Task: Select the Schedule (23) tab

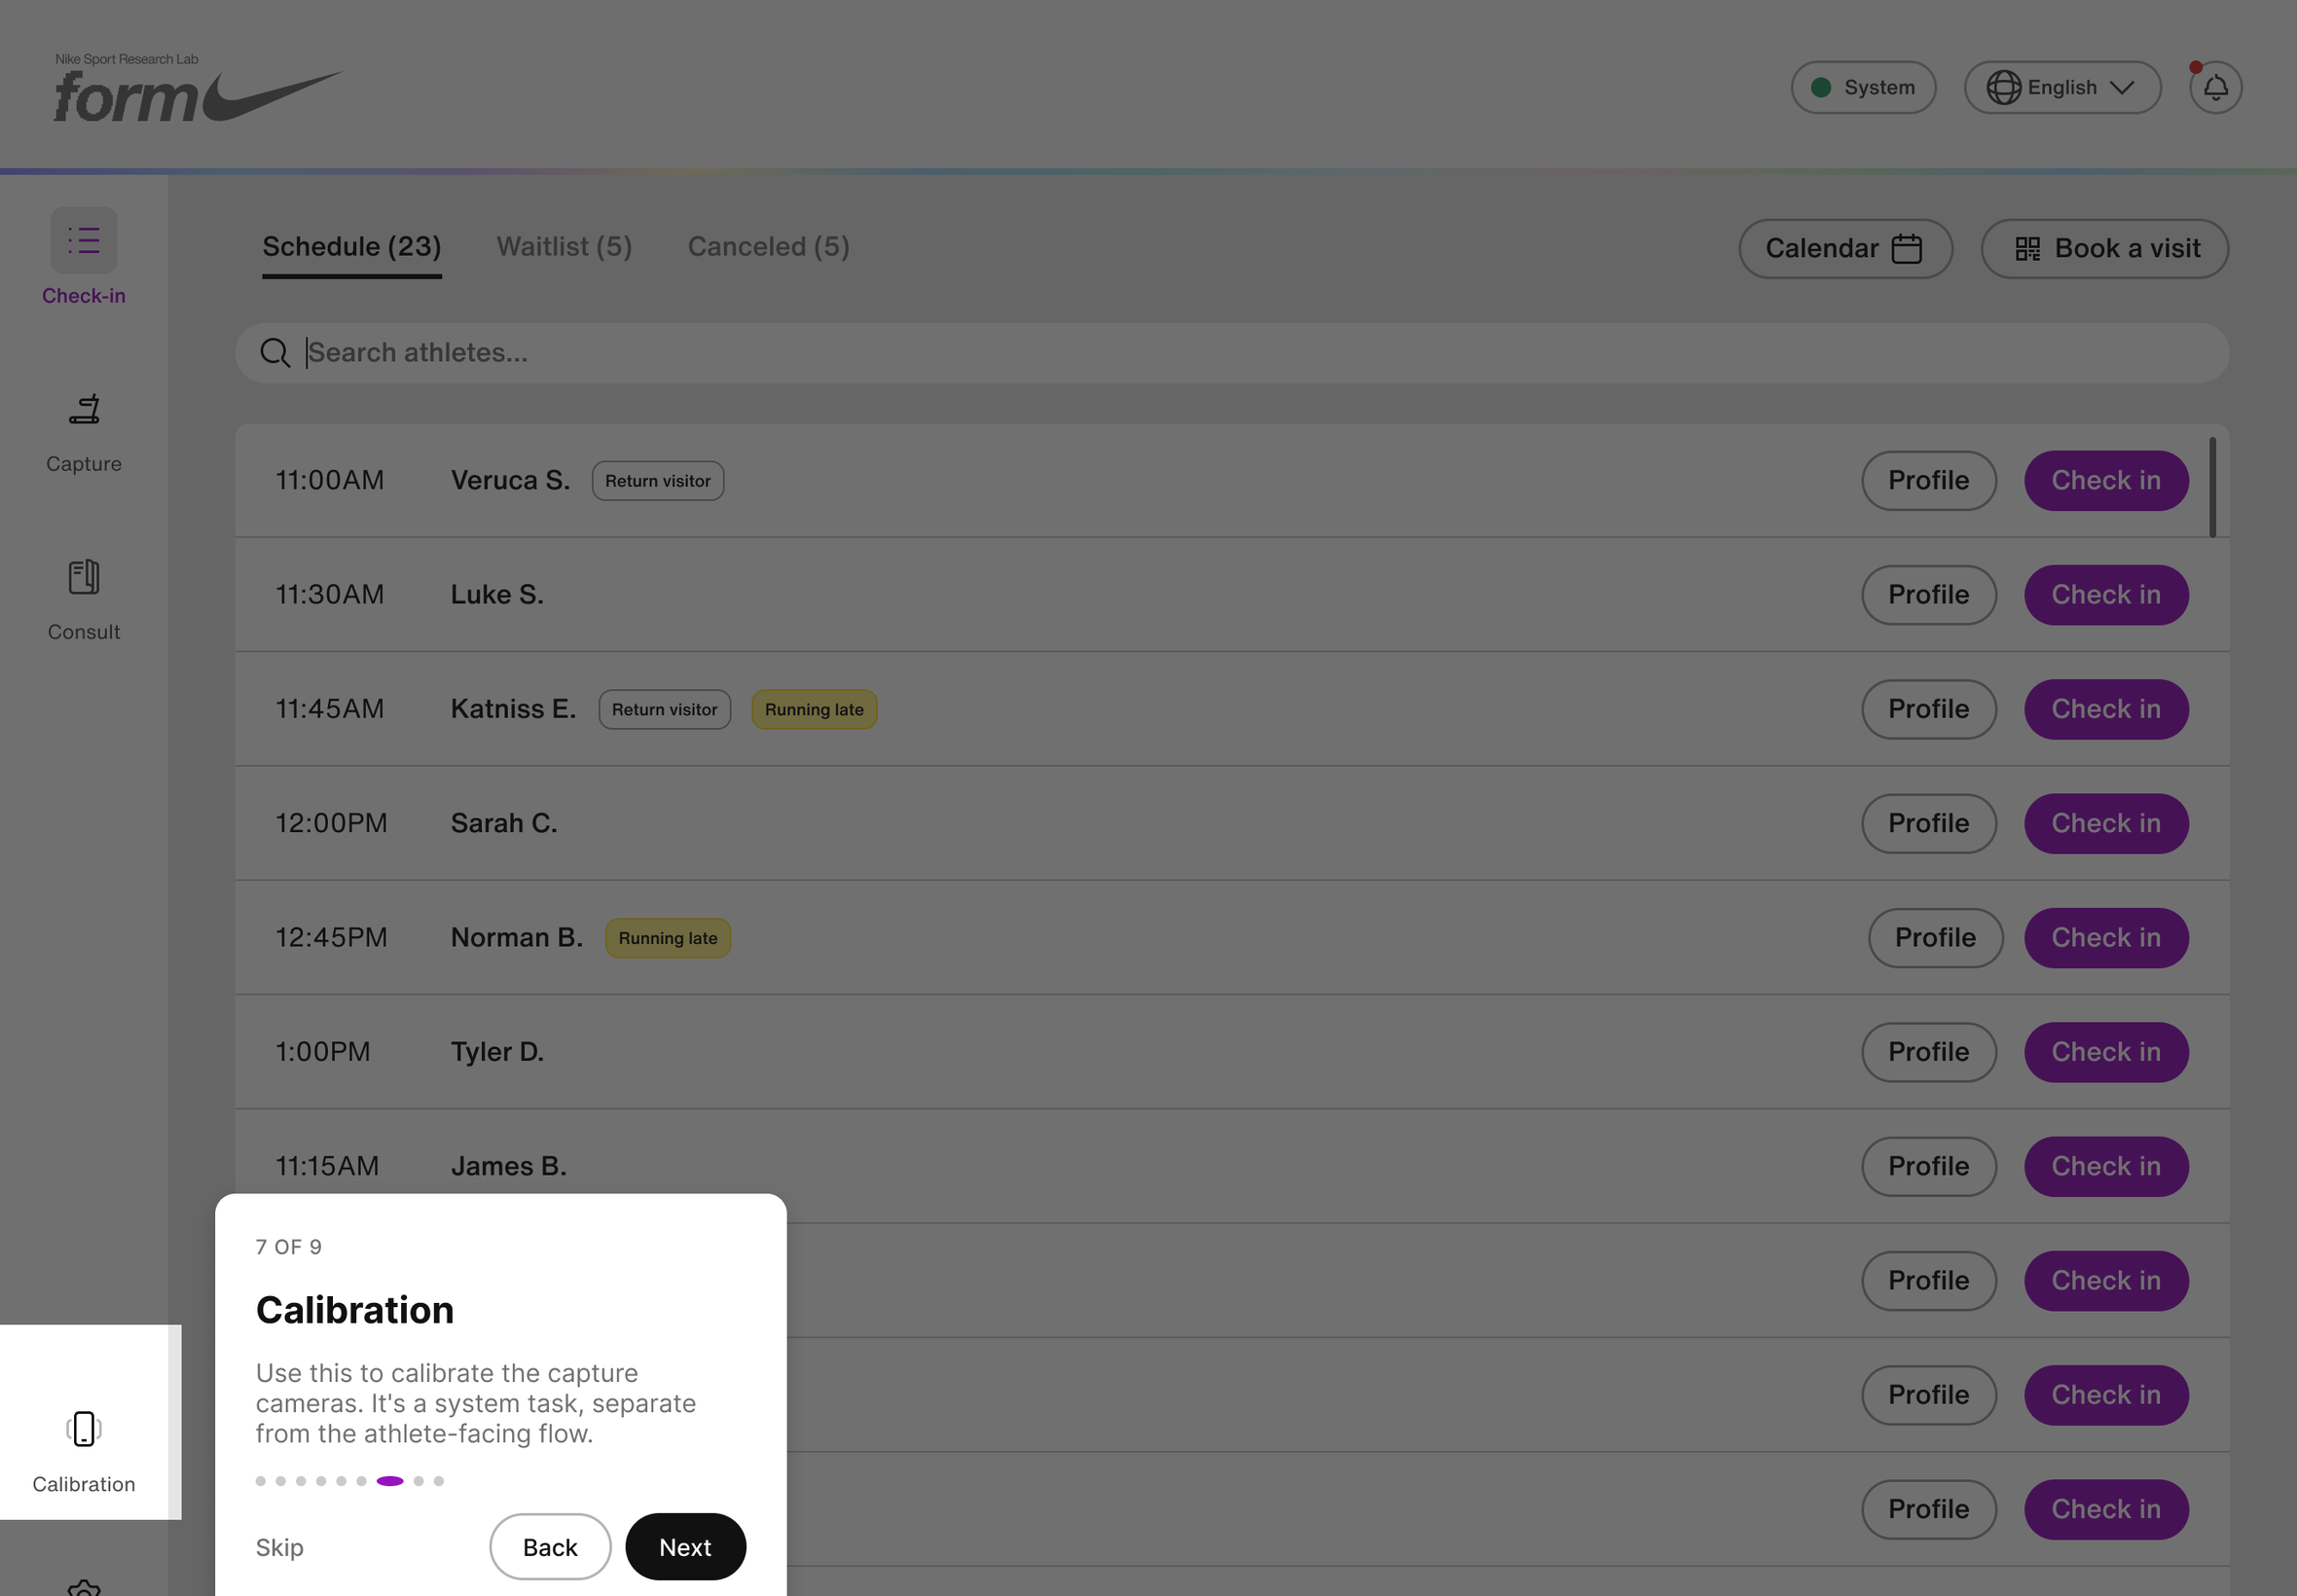Action: pos(351,246)
